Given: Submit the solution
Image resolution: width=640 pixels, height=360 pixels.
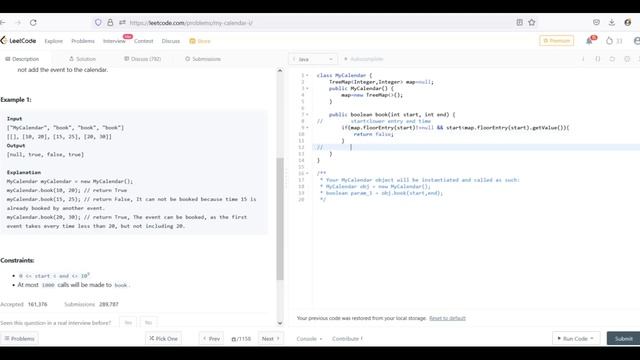Looking at the screenshot, I should tap(623, 339).
